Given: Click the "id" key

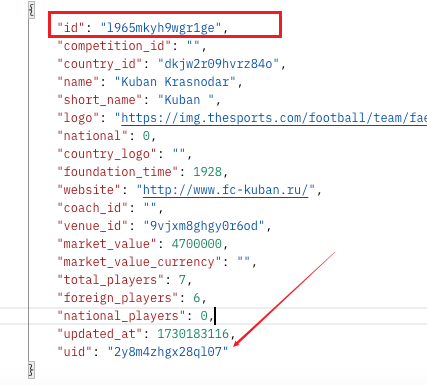Looking at the screenshot, I should (x=70, y=28).
